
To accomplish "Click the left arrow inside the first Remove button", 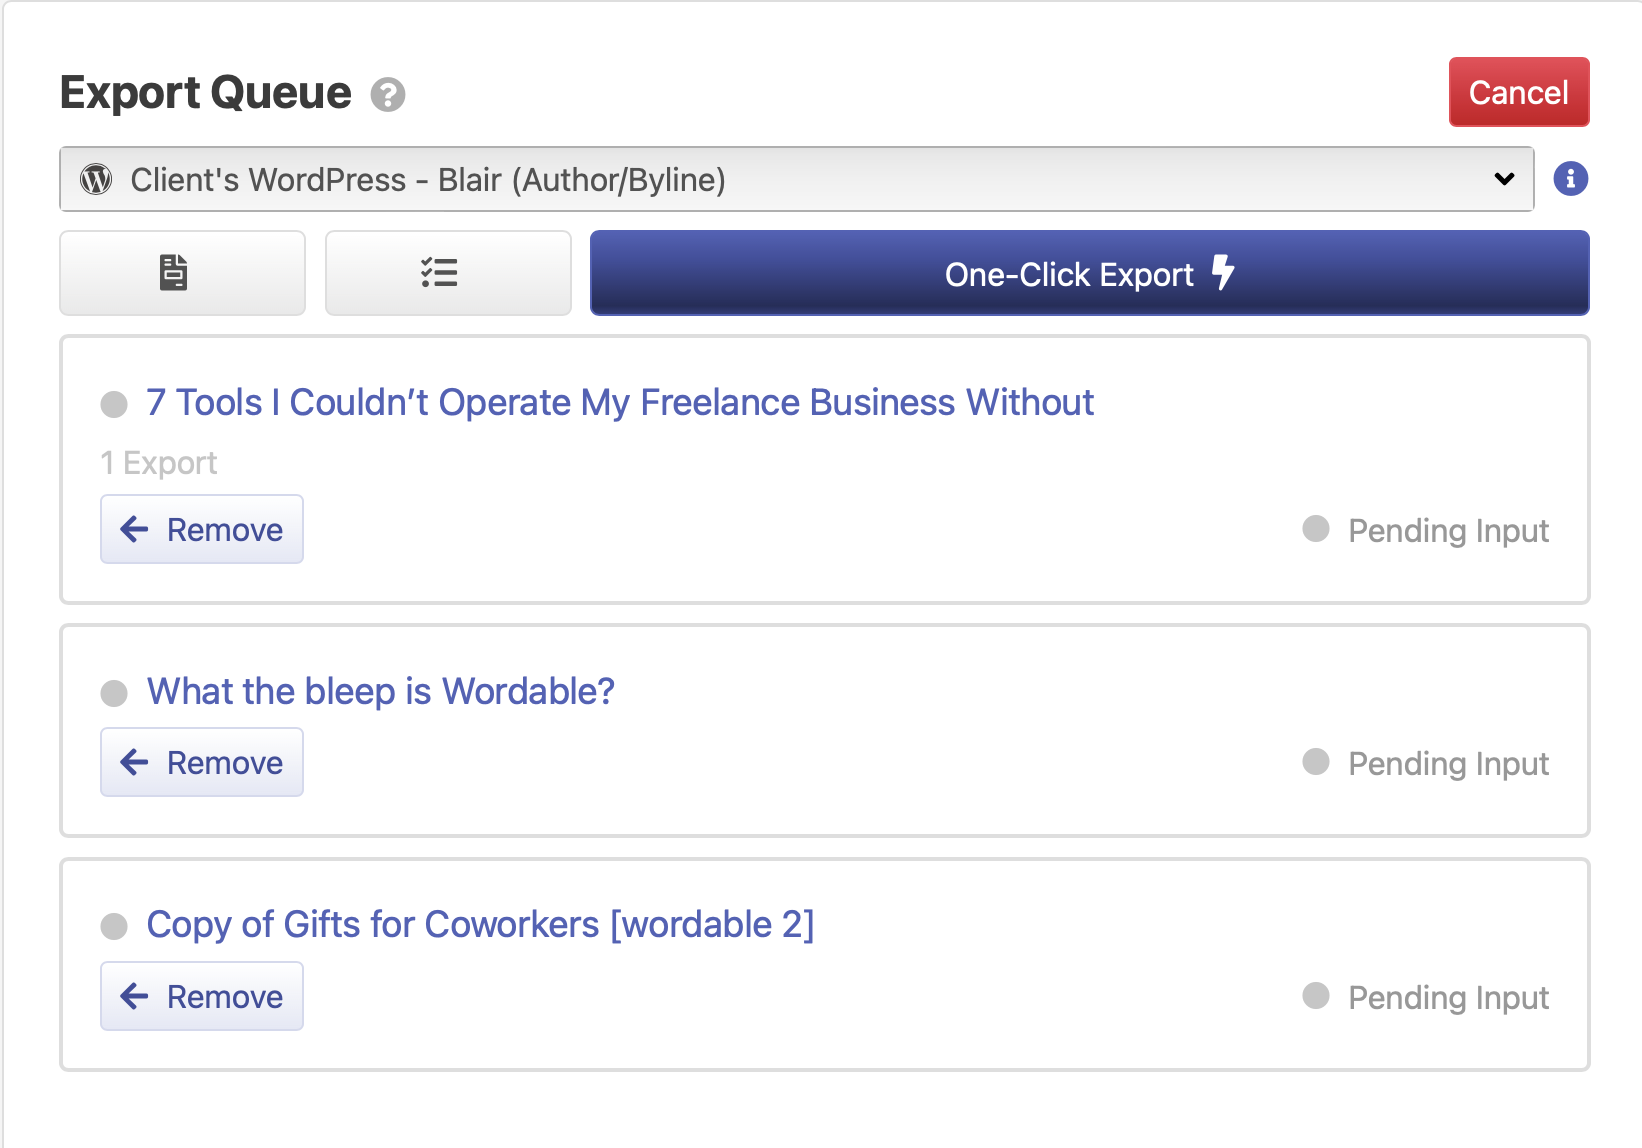I will point(133,529).
